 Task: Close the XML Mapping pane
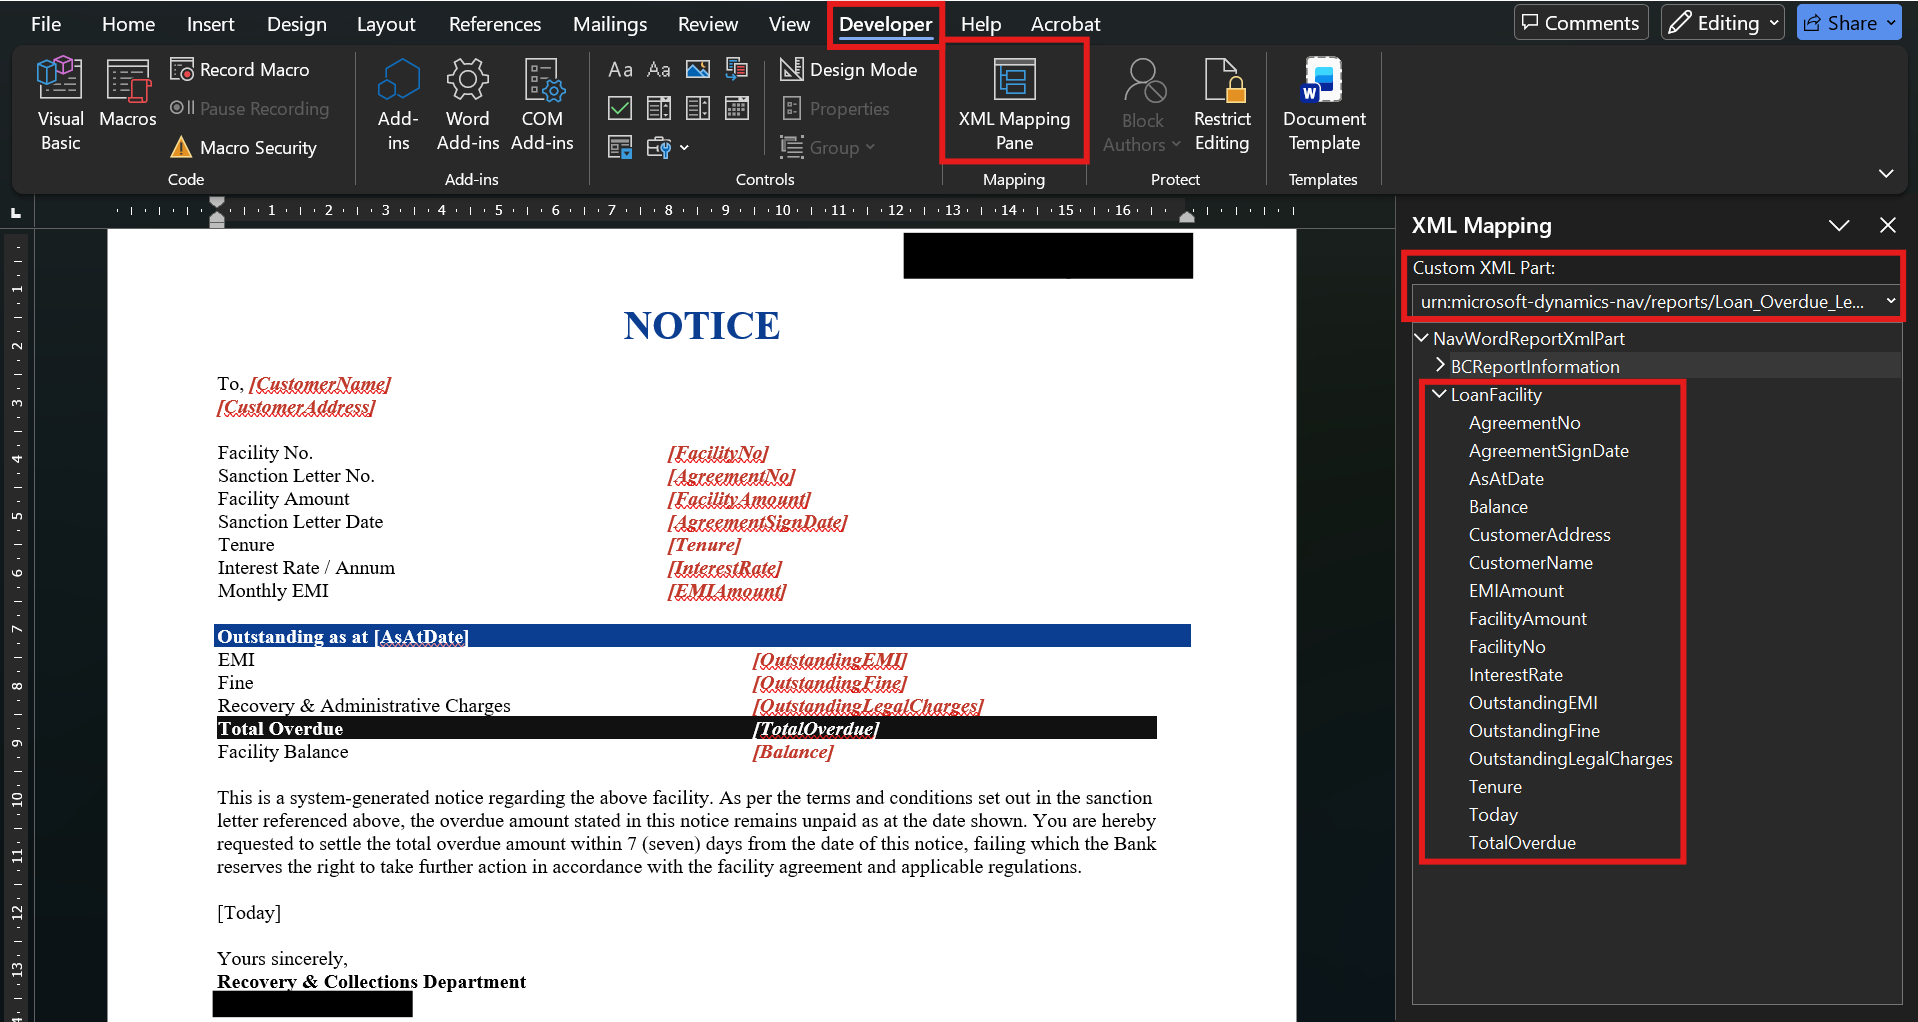tap(1888, 226)
